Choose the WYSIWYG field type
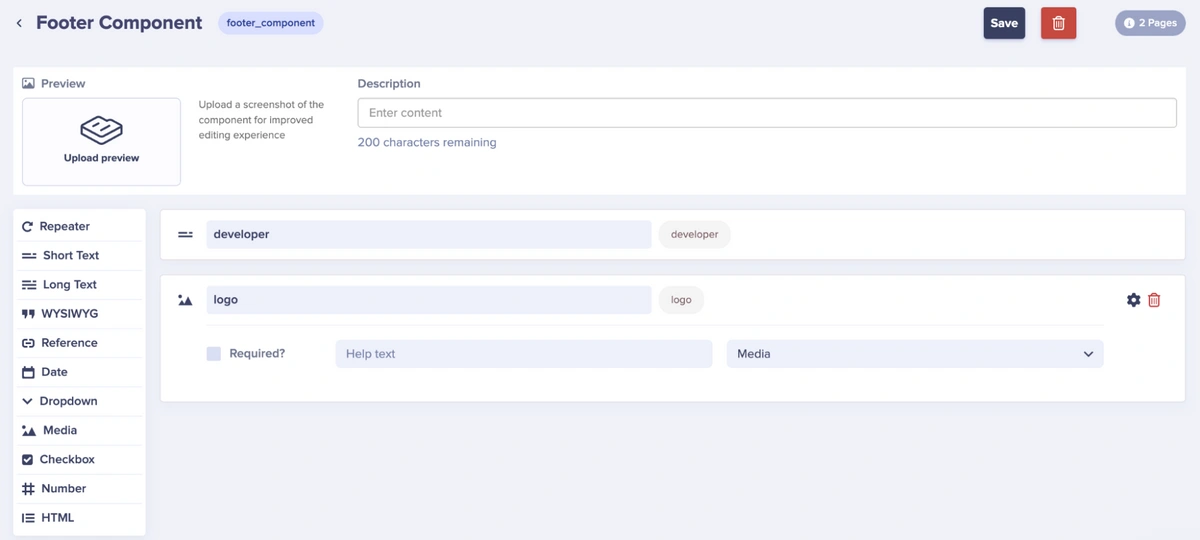This screenshot has width=1200, height=540. [x=69, y=314]
